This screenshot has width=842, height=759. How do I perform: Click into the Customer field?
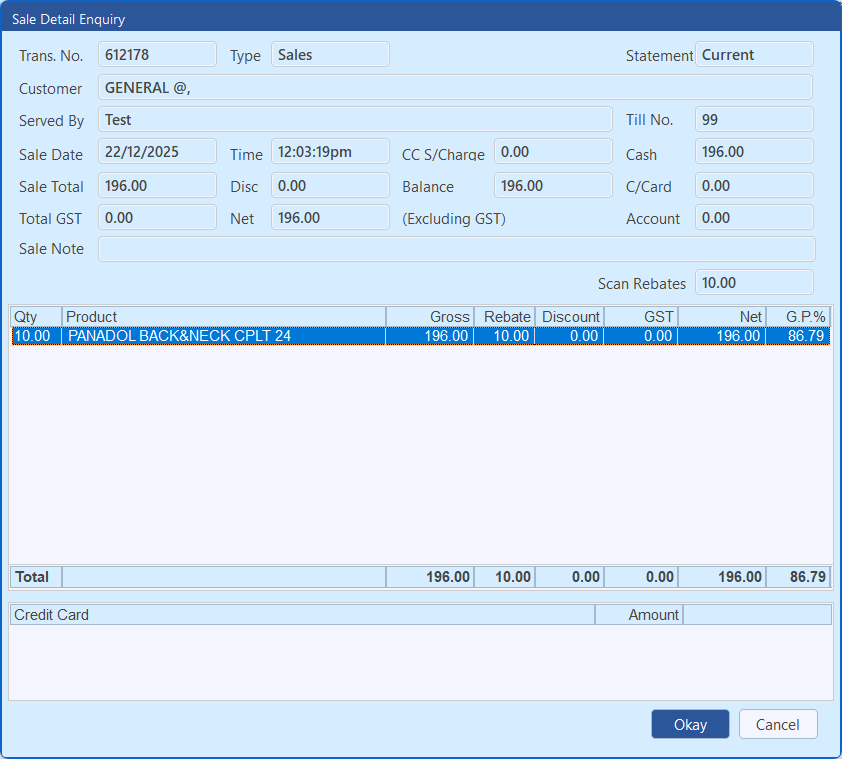(455, 88)
